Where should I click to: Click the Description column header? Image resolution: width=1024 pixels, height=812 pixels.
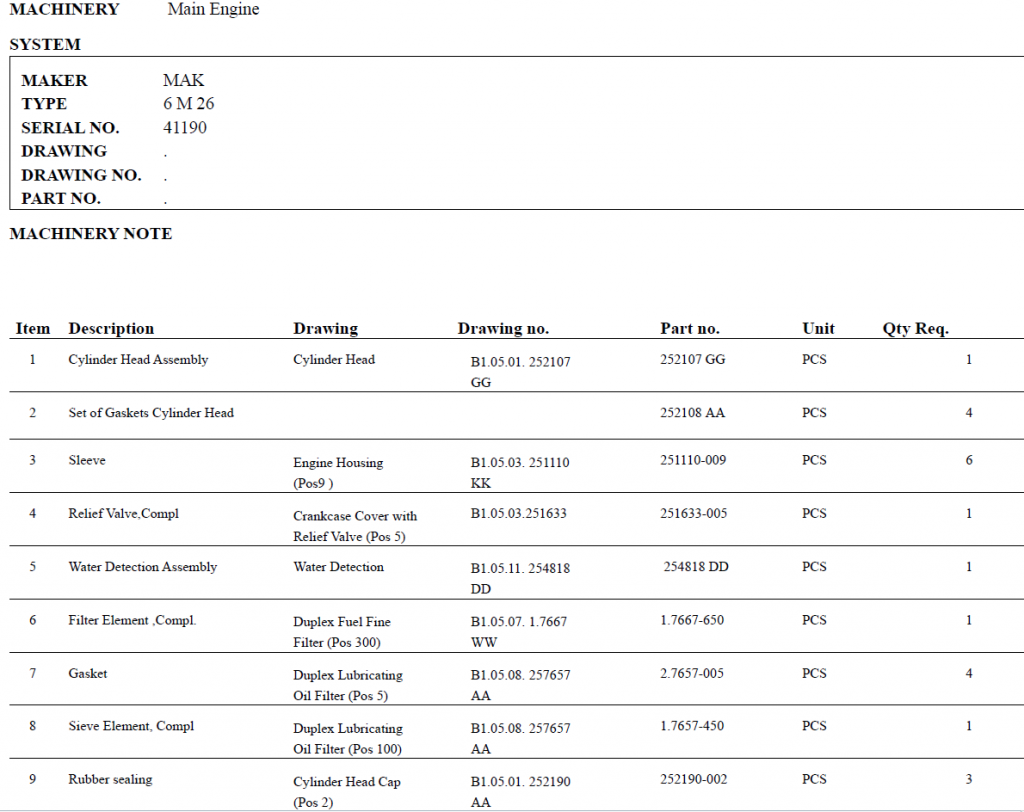tap(111, 329)
